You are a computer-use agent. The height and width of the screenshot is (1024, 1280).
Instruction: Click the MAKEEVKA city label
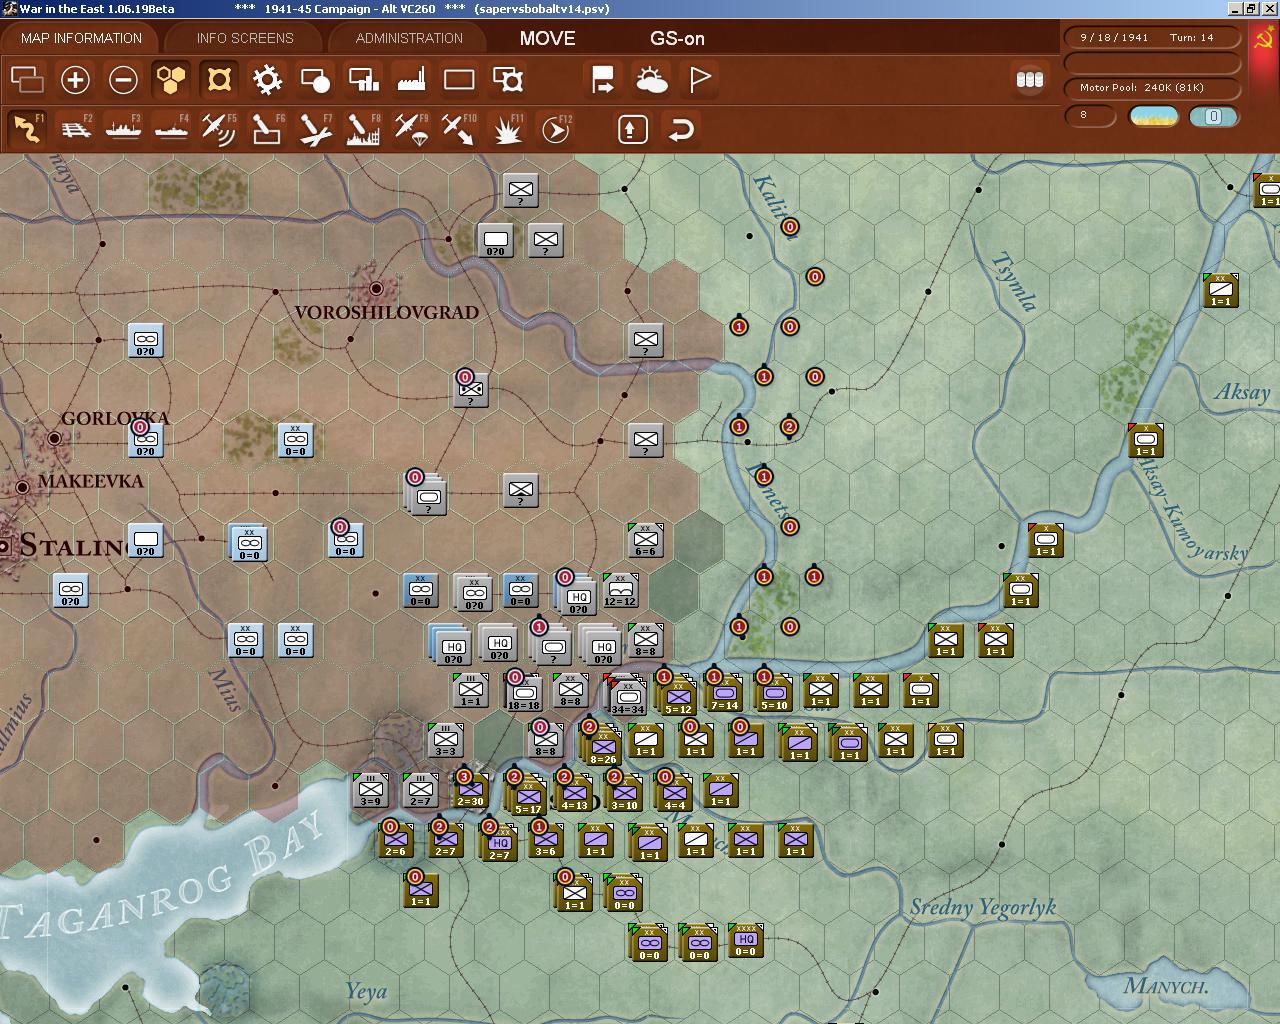(91, 481)
